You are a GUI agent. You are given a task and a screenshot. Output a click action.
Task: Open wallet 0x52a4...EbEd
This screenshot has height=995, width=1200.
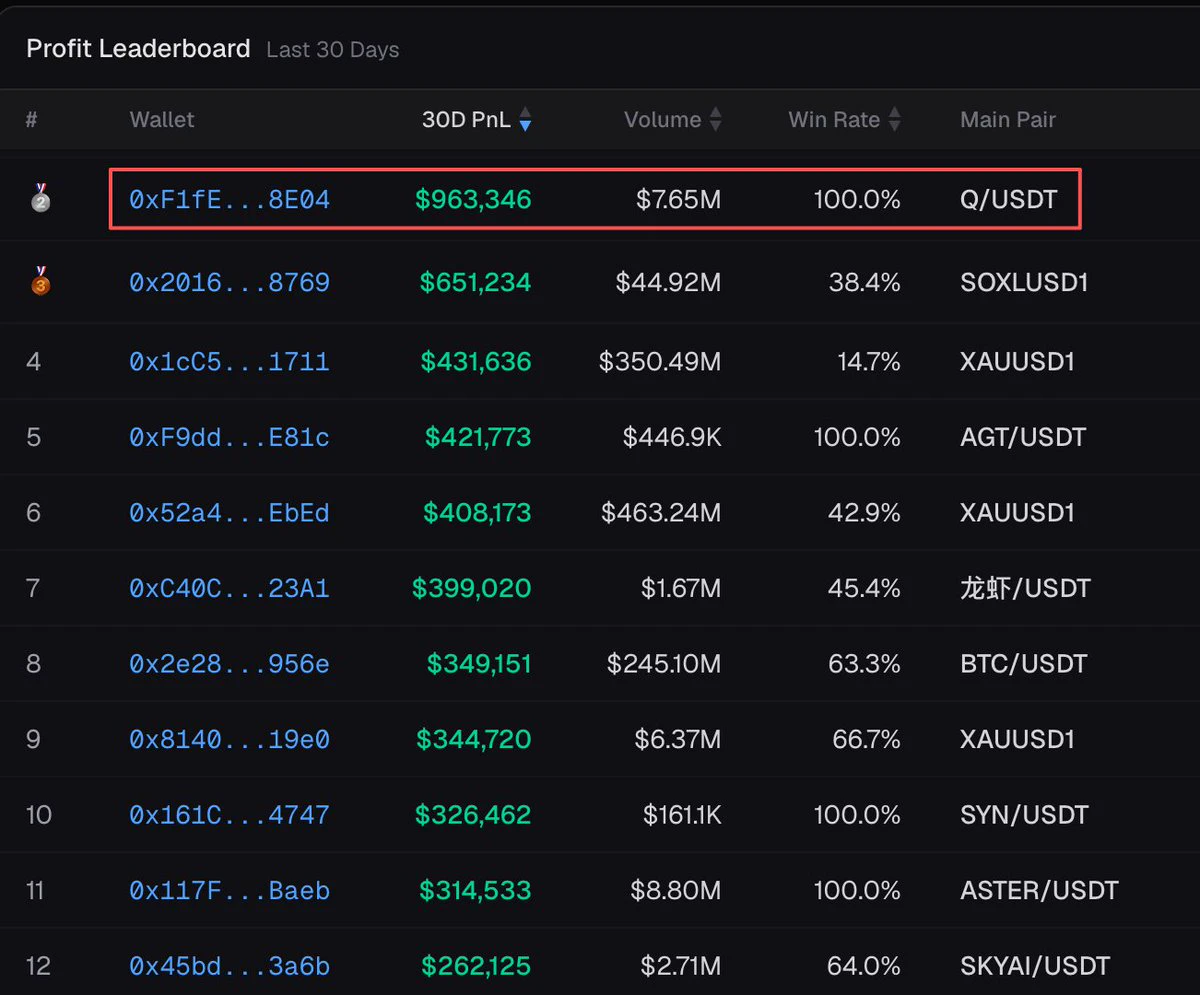pos(229,513)
